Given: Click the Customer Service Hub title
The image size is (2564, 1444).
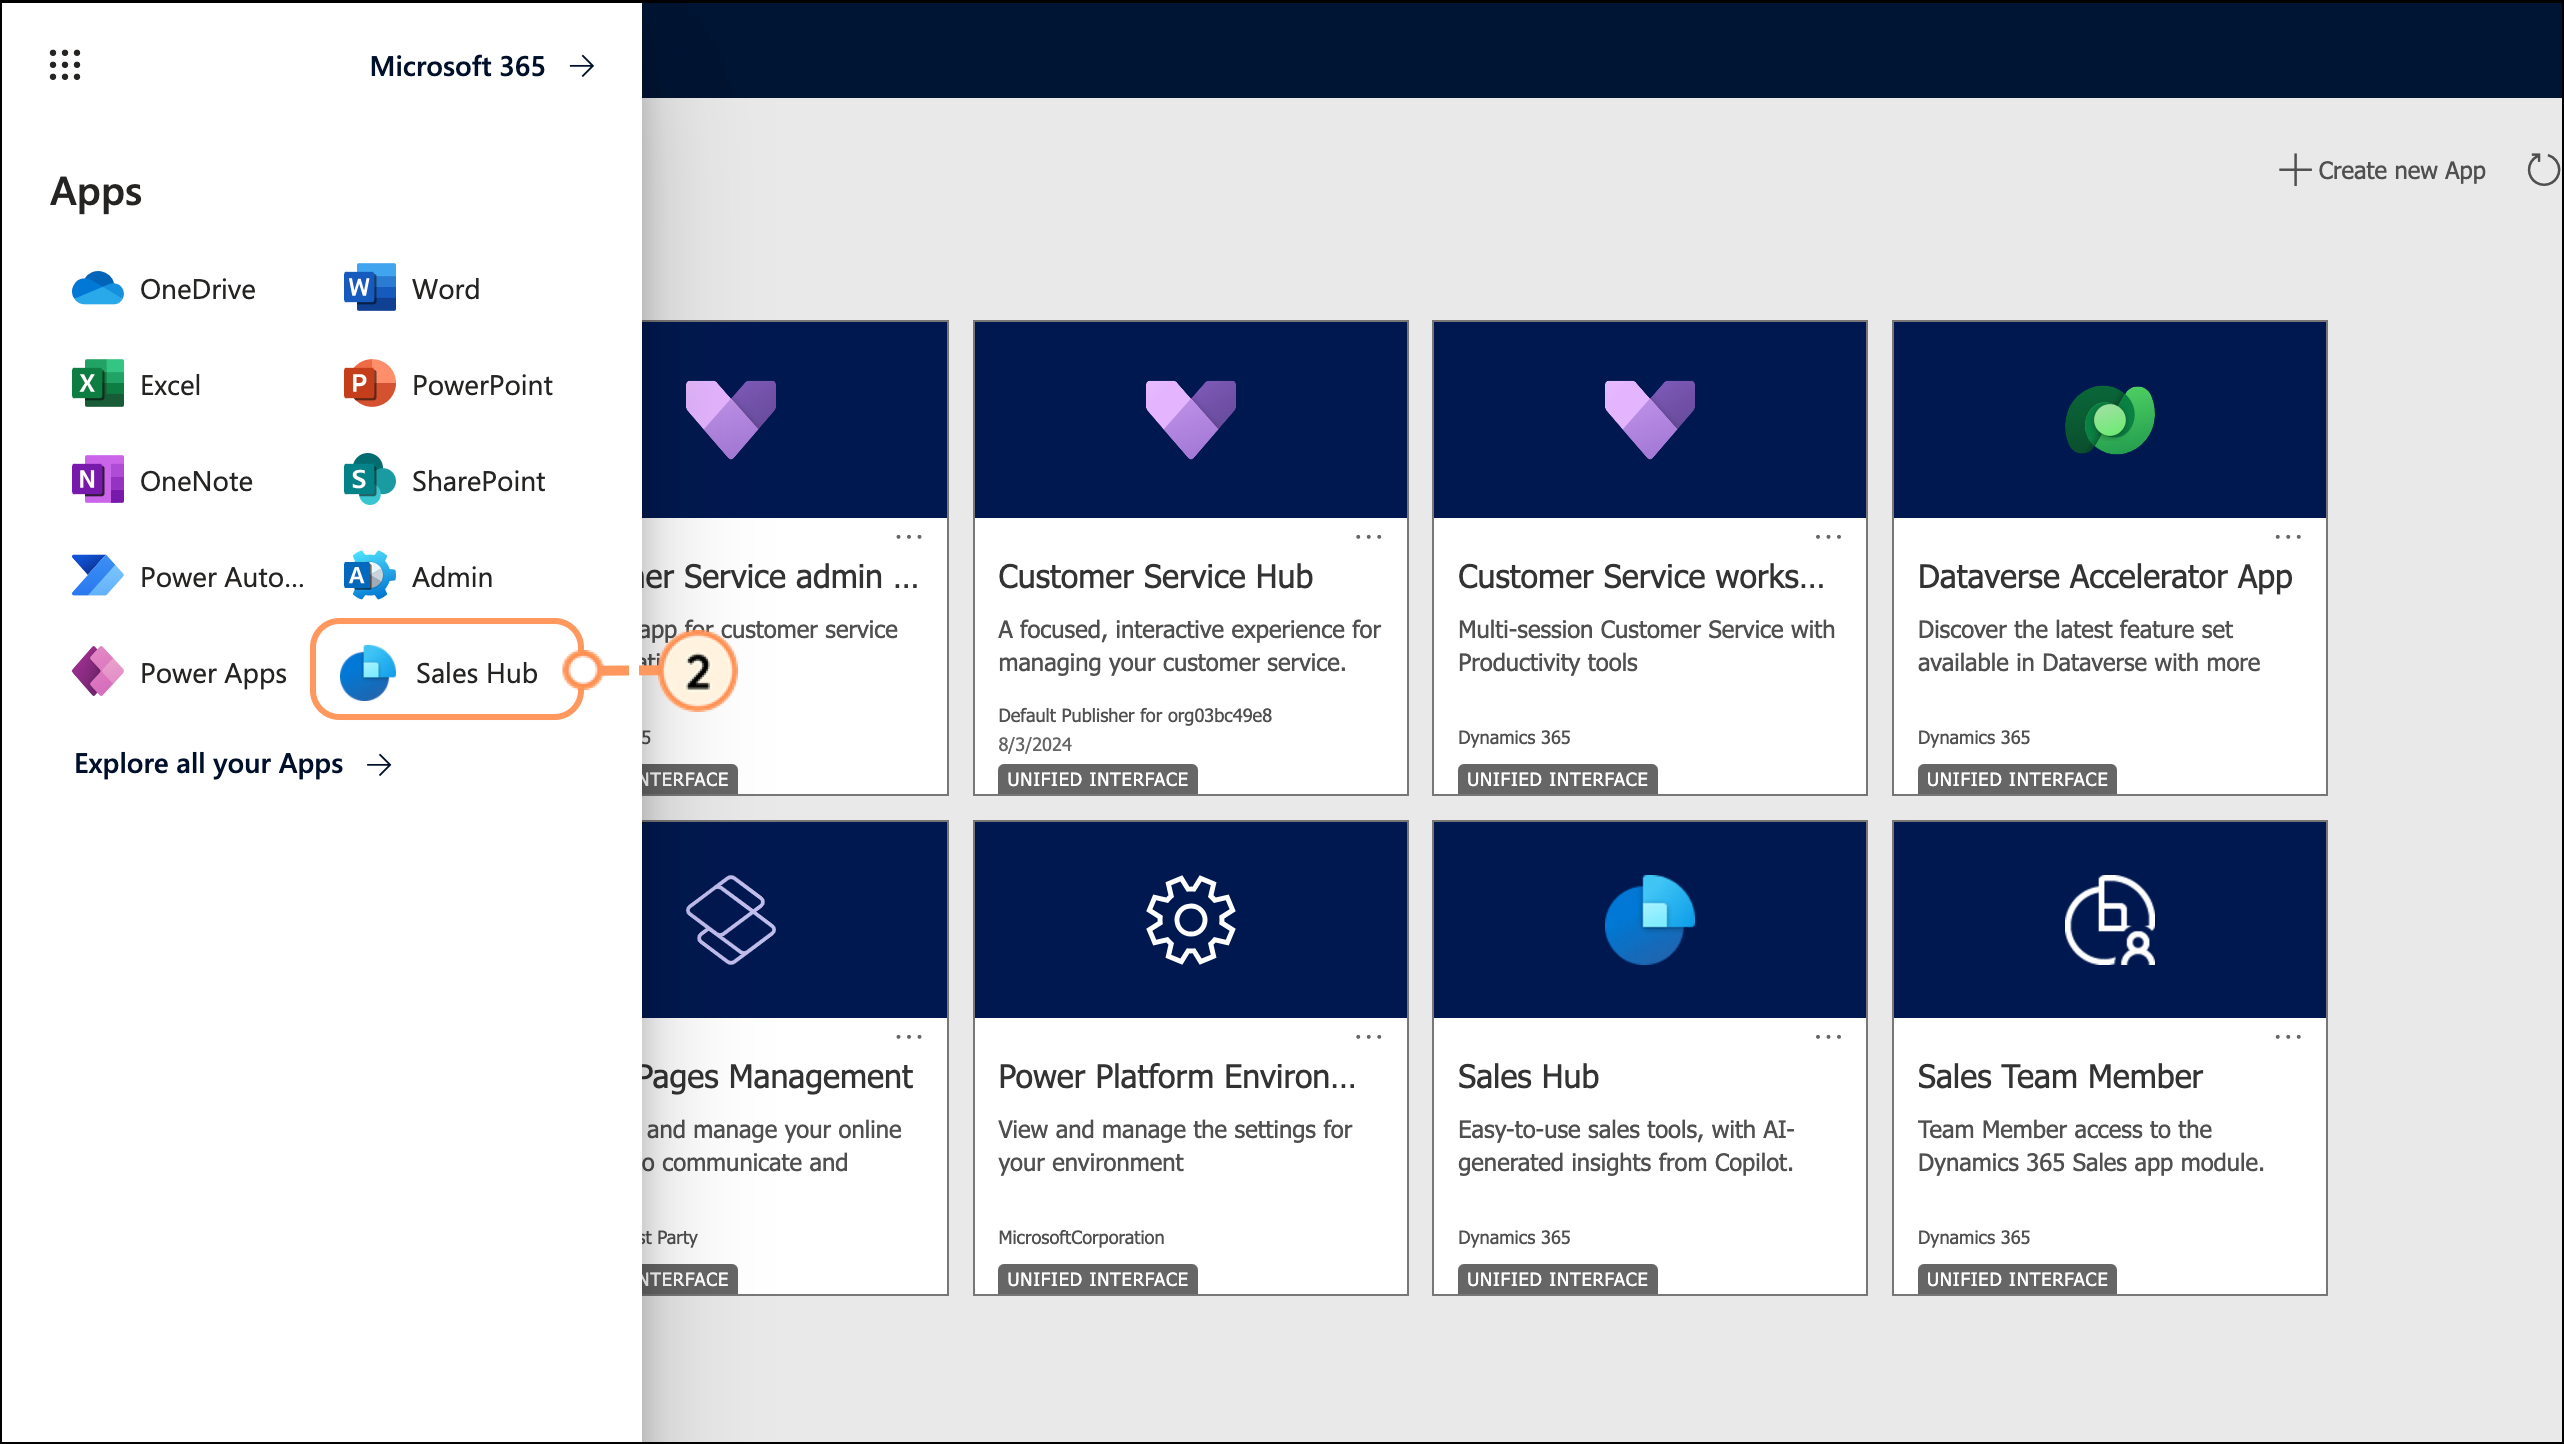Looking at the screenshot, I should pyautogui.click(x=1155, y=577).
